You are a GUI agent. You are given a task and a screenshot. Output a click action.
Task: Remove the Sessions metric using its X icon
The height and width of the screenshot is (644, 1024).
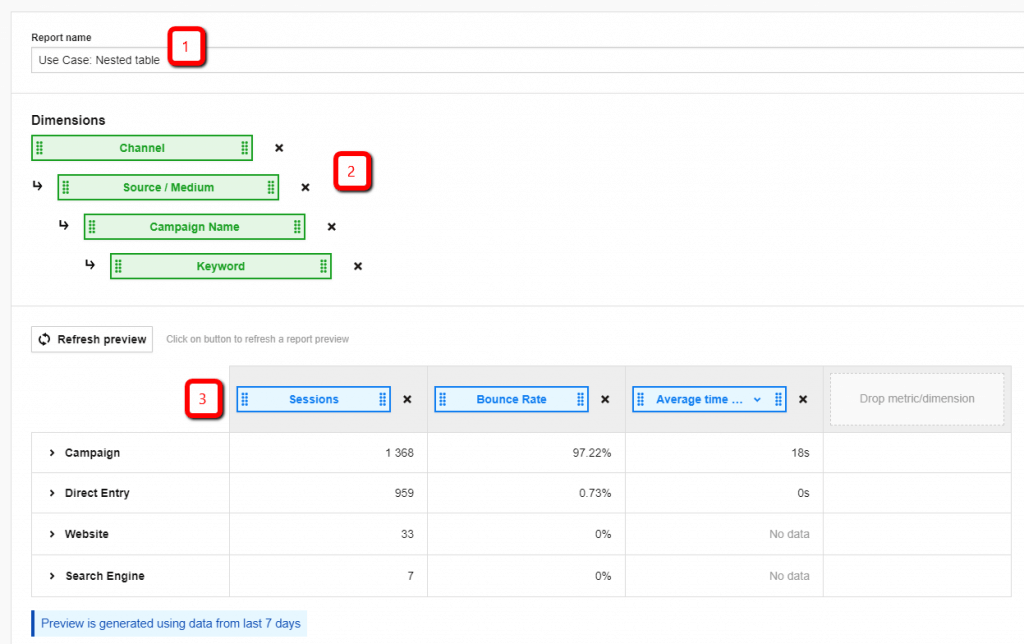click(407, 398)
